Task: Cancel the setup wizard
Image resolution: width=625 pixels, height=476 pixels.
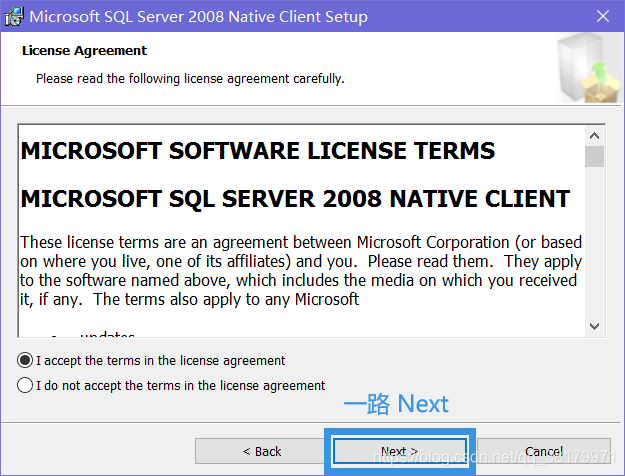Action: [x=544, y=451]
